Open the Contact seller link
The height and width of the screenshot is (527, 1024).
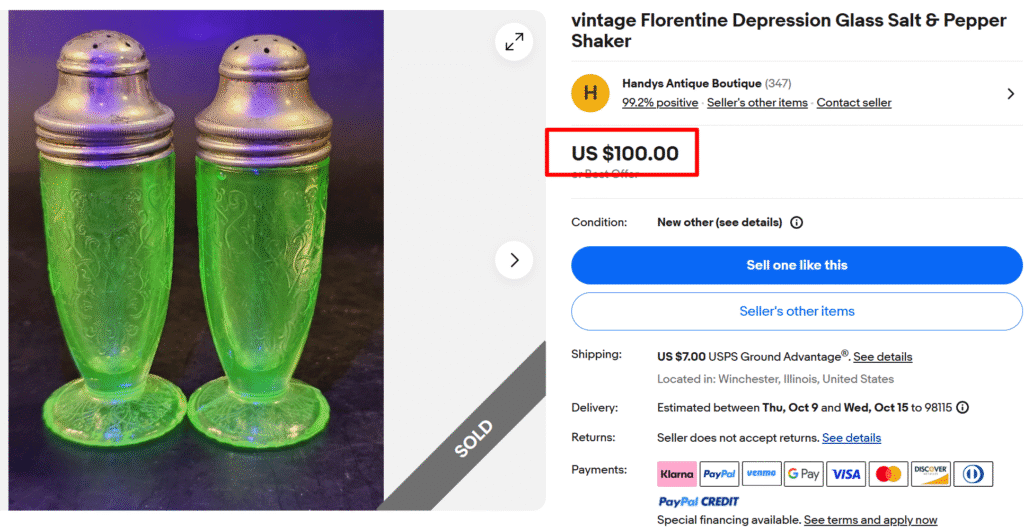point(853,103)
